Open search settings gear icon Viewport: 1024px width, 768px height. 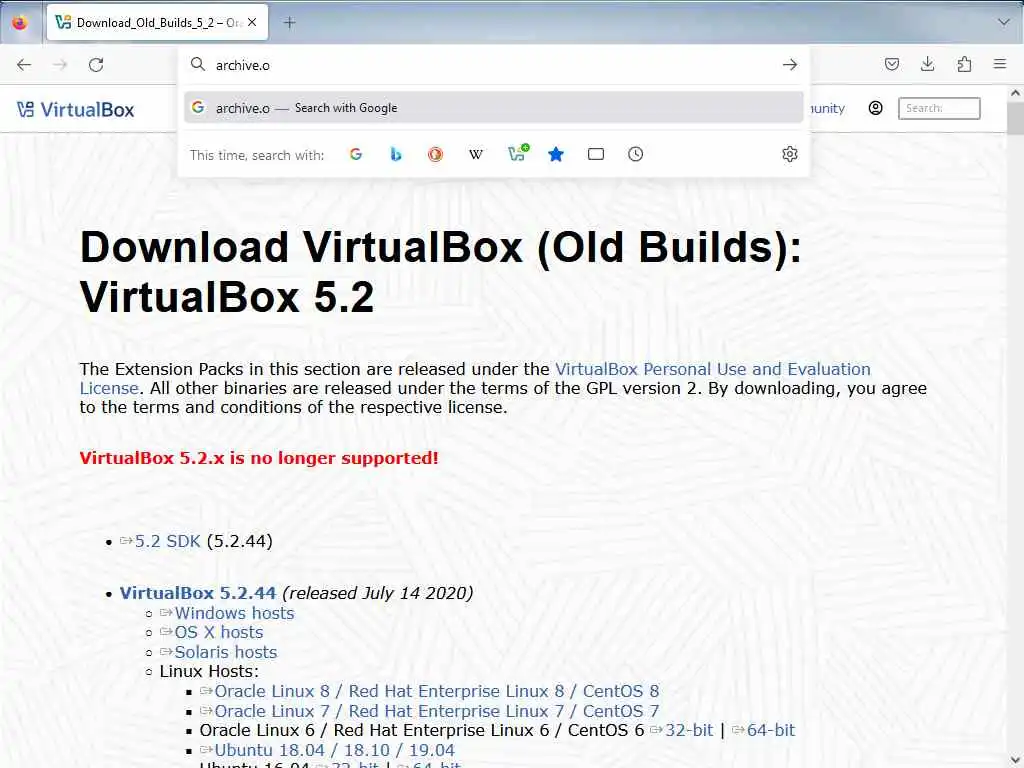(x=790, y=154)
